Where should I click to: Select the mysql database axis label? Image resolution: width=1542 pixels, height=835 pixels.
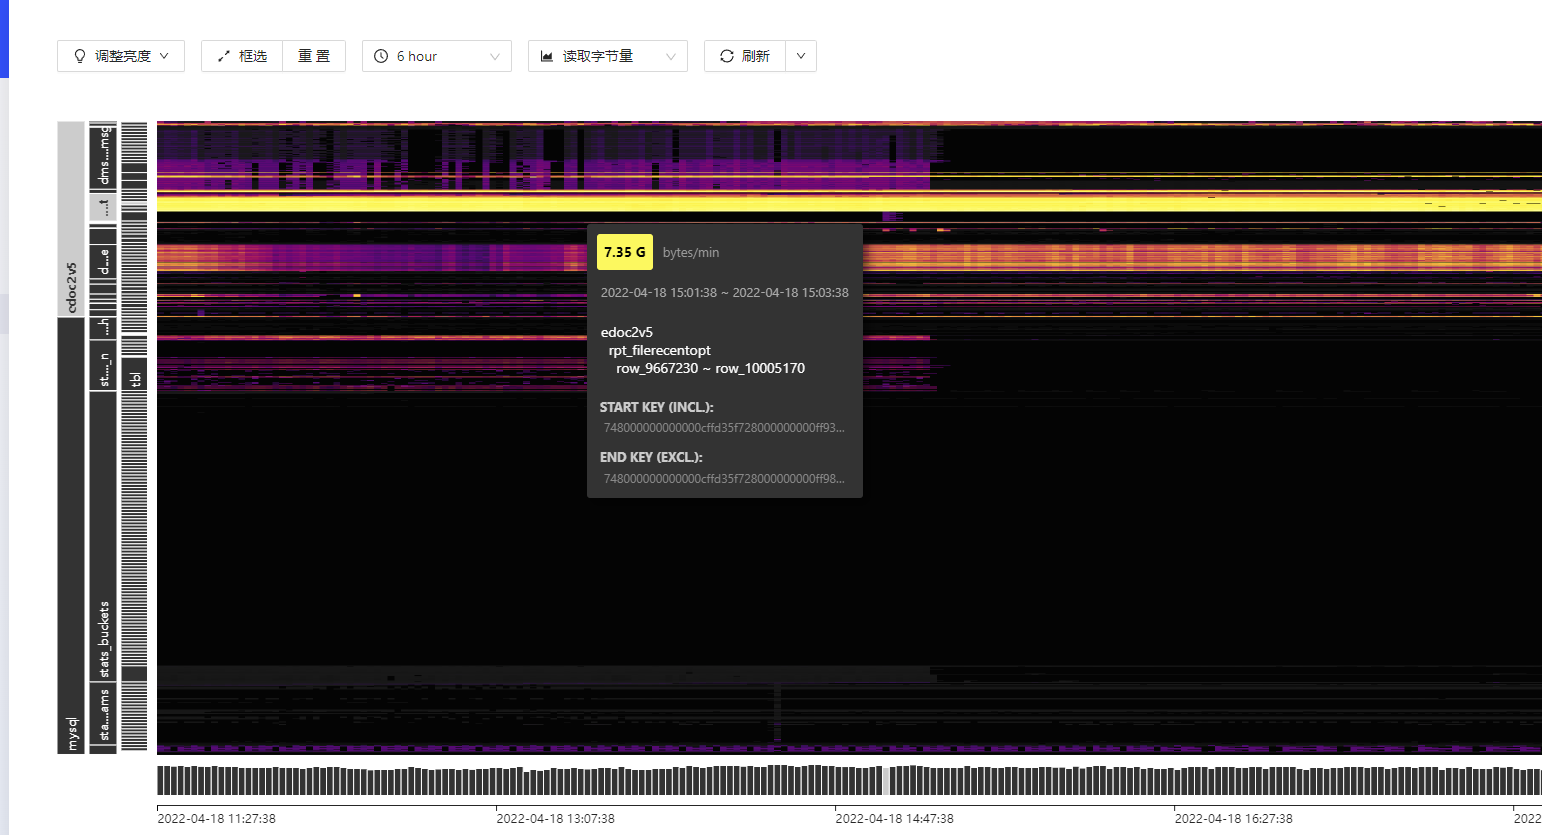click(x=71, y=734)
